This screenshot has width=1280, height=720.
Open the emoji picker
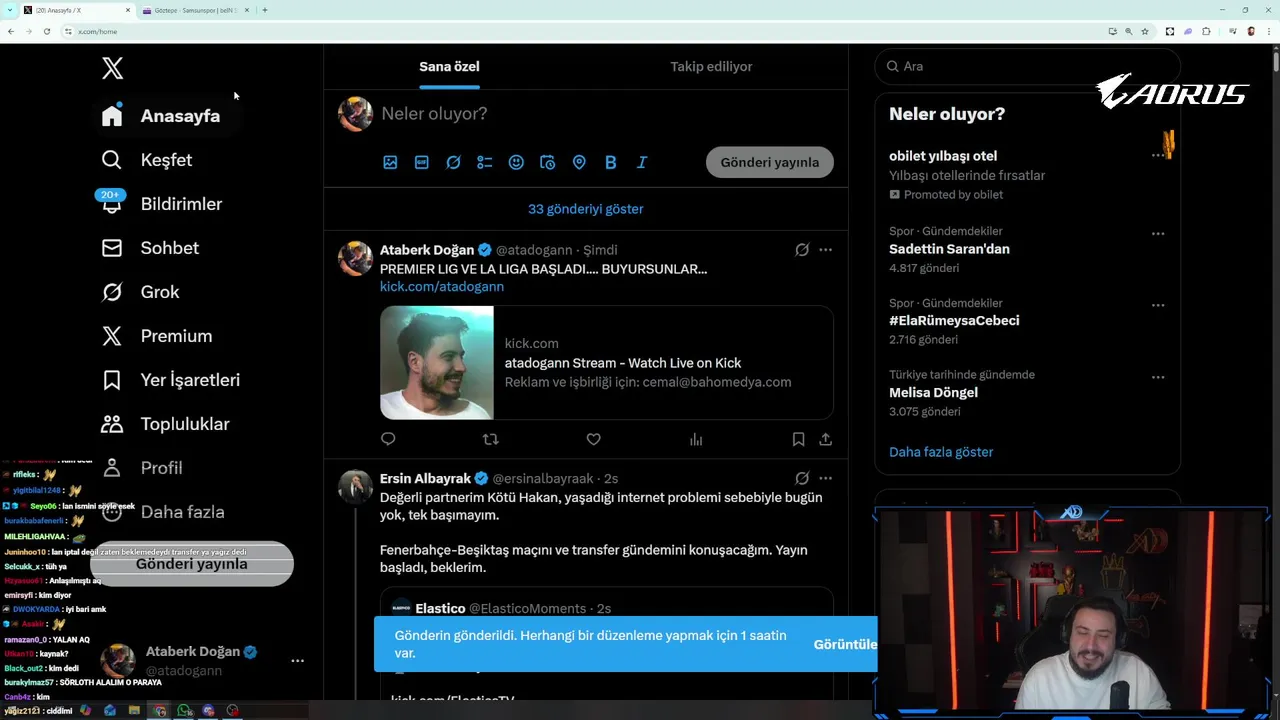[516, 162]
